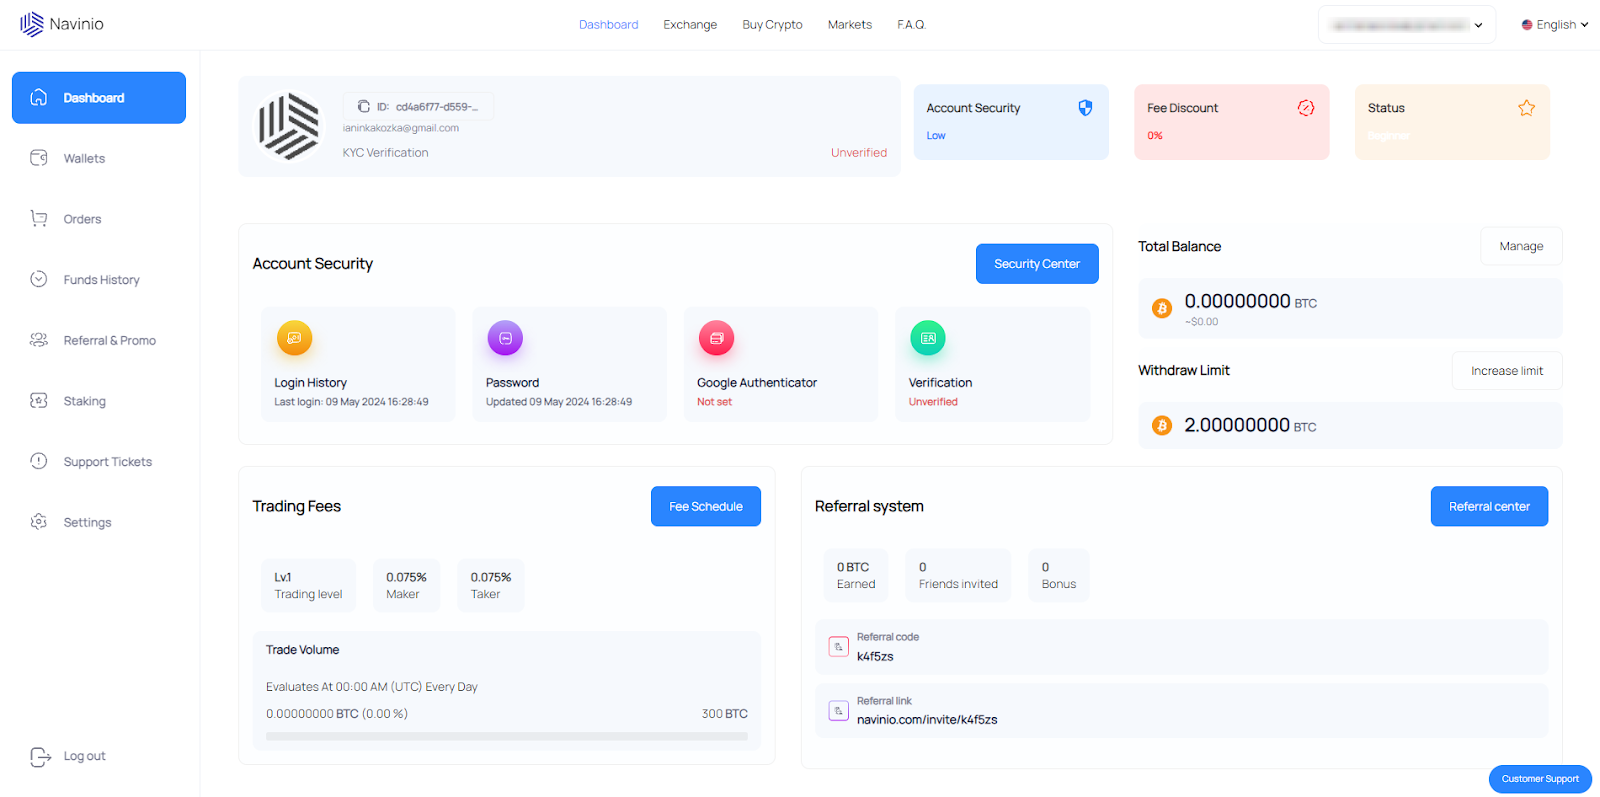Viewport: 1600px width, 797px height.
Task: Click the green Verification icon
Action: click(x=928, y=338)
